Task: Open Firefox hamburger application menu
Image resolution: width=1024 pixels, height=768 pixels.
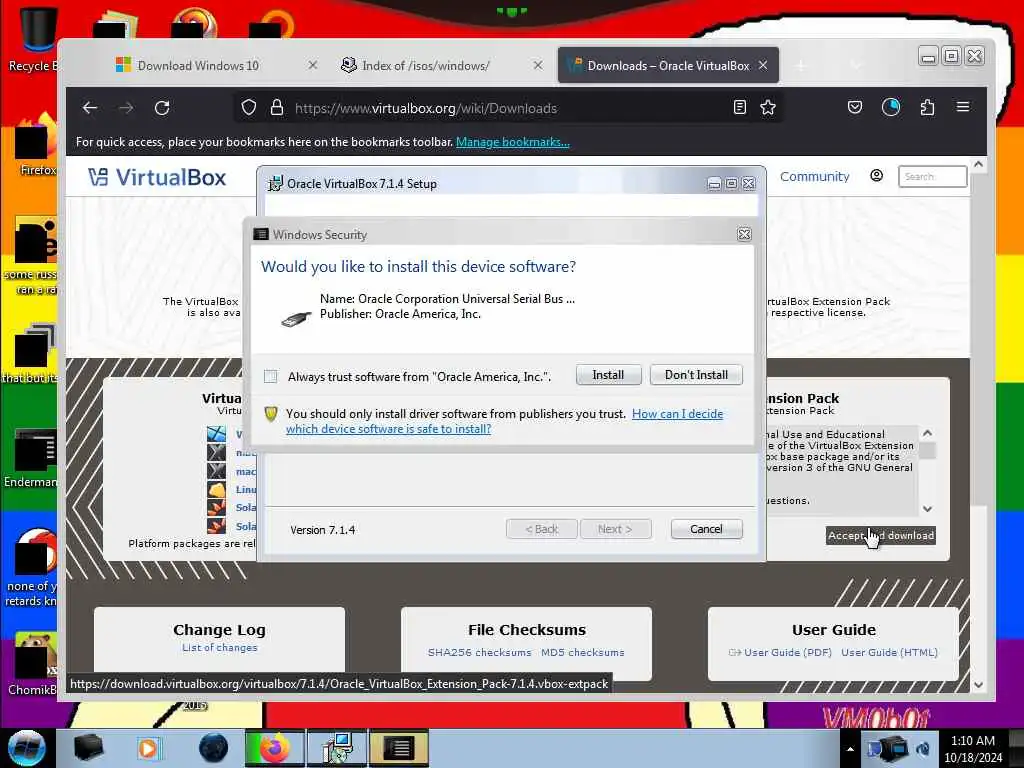Action: point(963,106)
